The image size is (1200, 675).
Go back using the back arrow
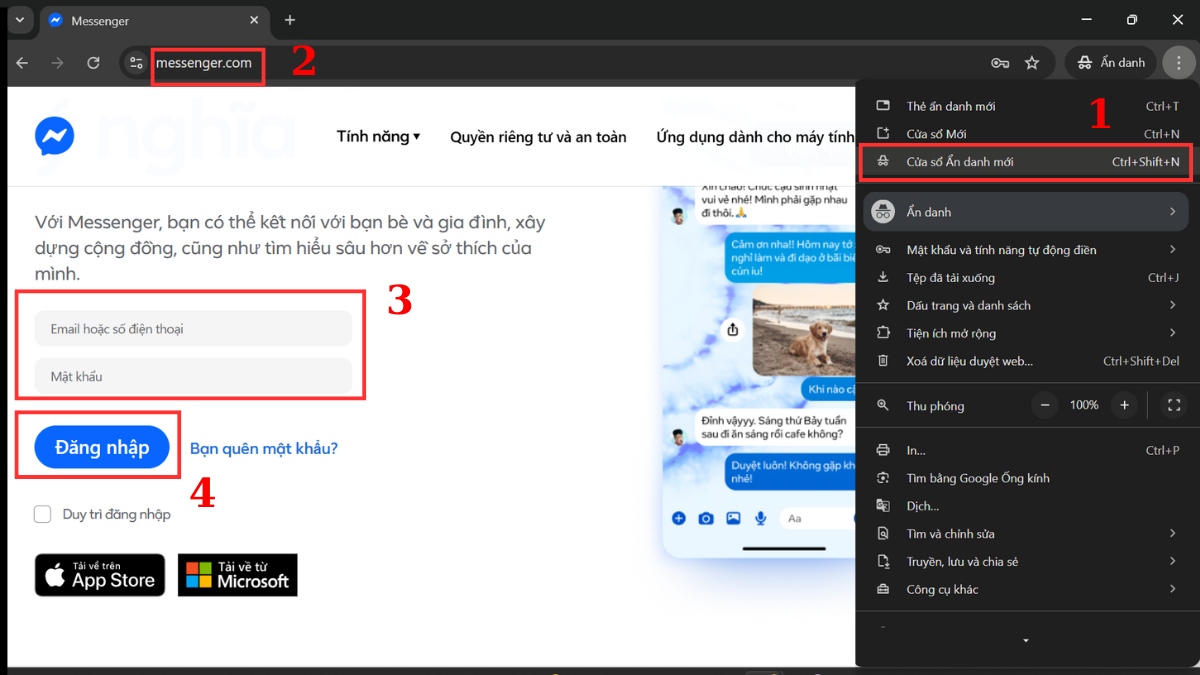(22, 63)
